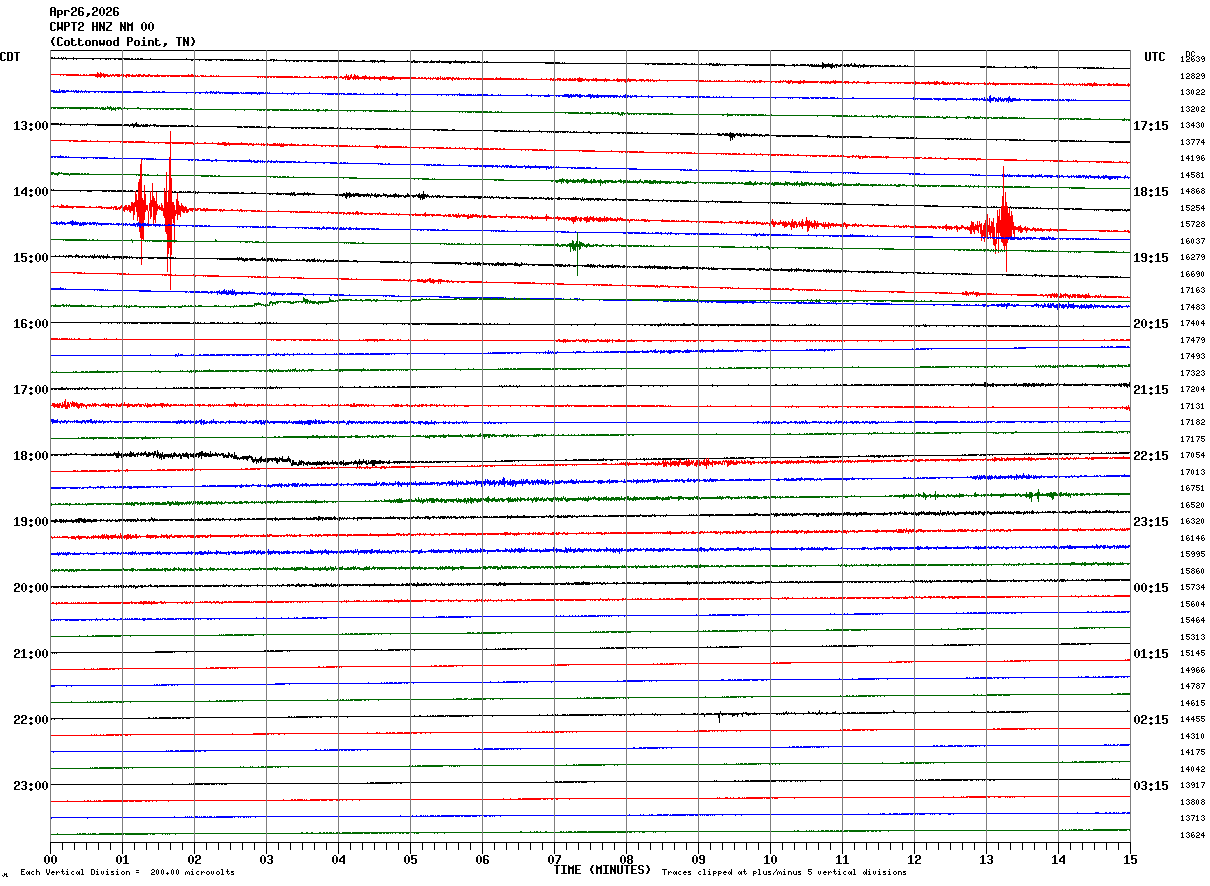Click the DC value 13430

(1192, 126)
